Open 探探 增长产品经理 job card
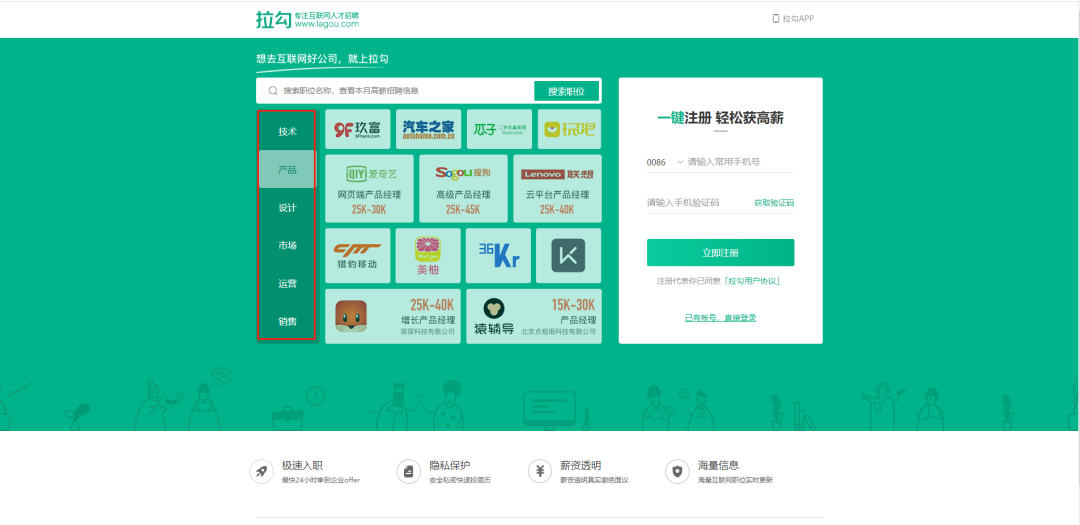Viewport: 1080px width, 525px height. 393,316
